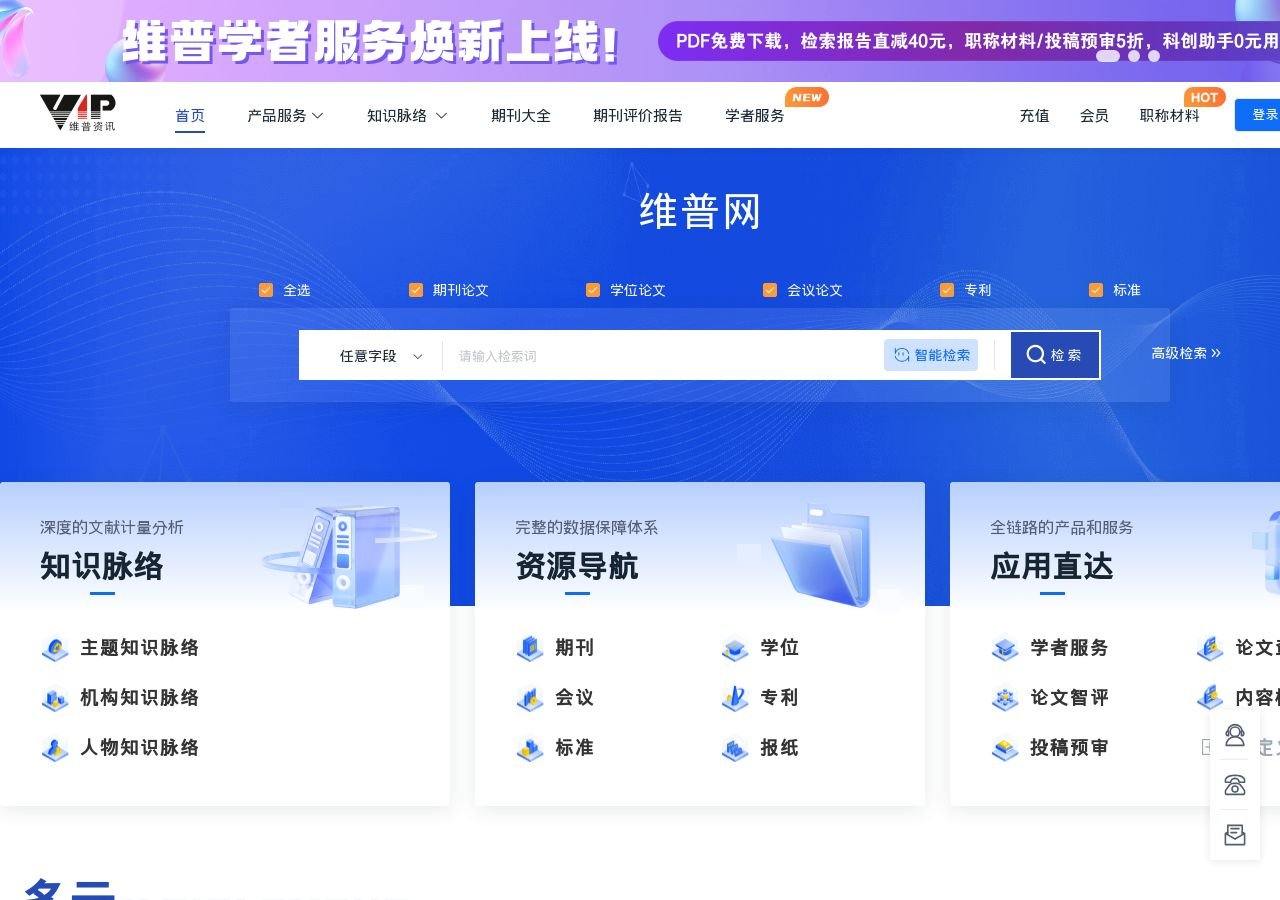The height and width of the screenshot is (900, 1280).
Task: Click the 报纸 resource icon
Action: coord(735,748)
